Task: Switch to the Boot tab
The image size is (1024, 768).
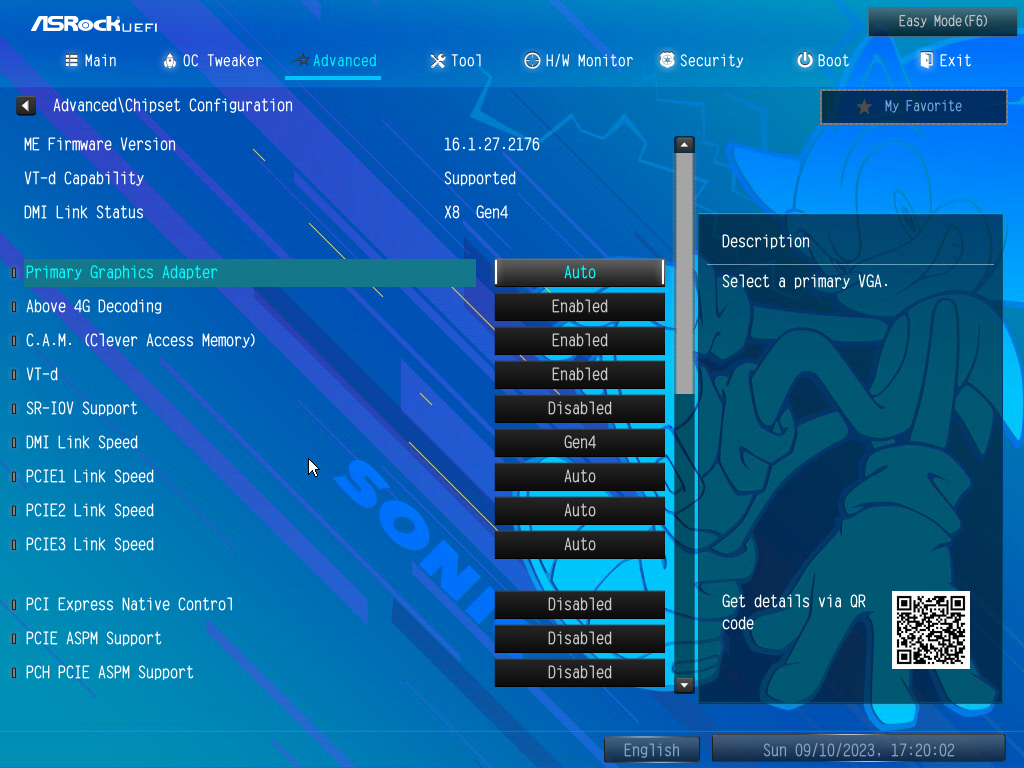Action: [823, 61]
